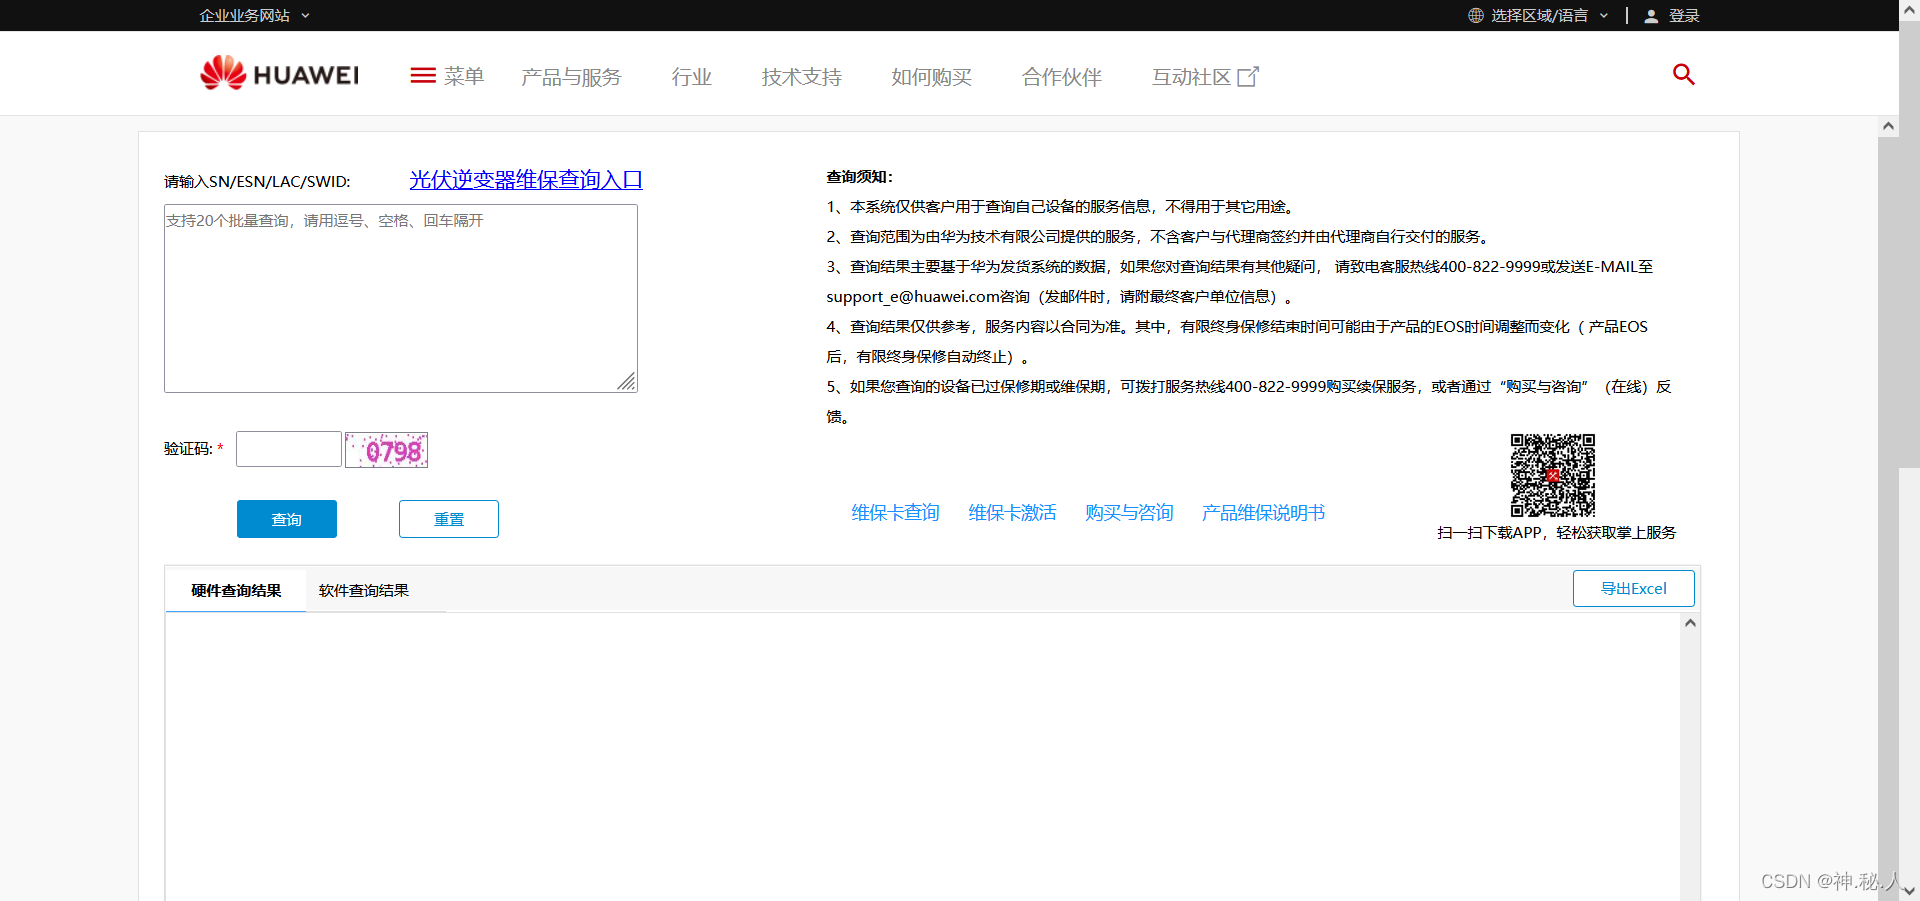The width and height of the screenshot is (1920, 901).
Task: Click the page scrollbar down arrow
Action: (1909, 890)
